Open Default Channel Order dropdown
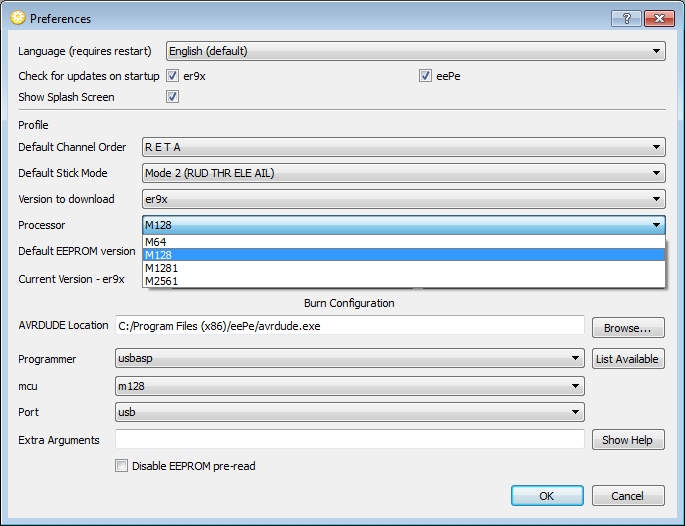685x526 pixels. pos(404,147)
